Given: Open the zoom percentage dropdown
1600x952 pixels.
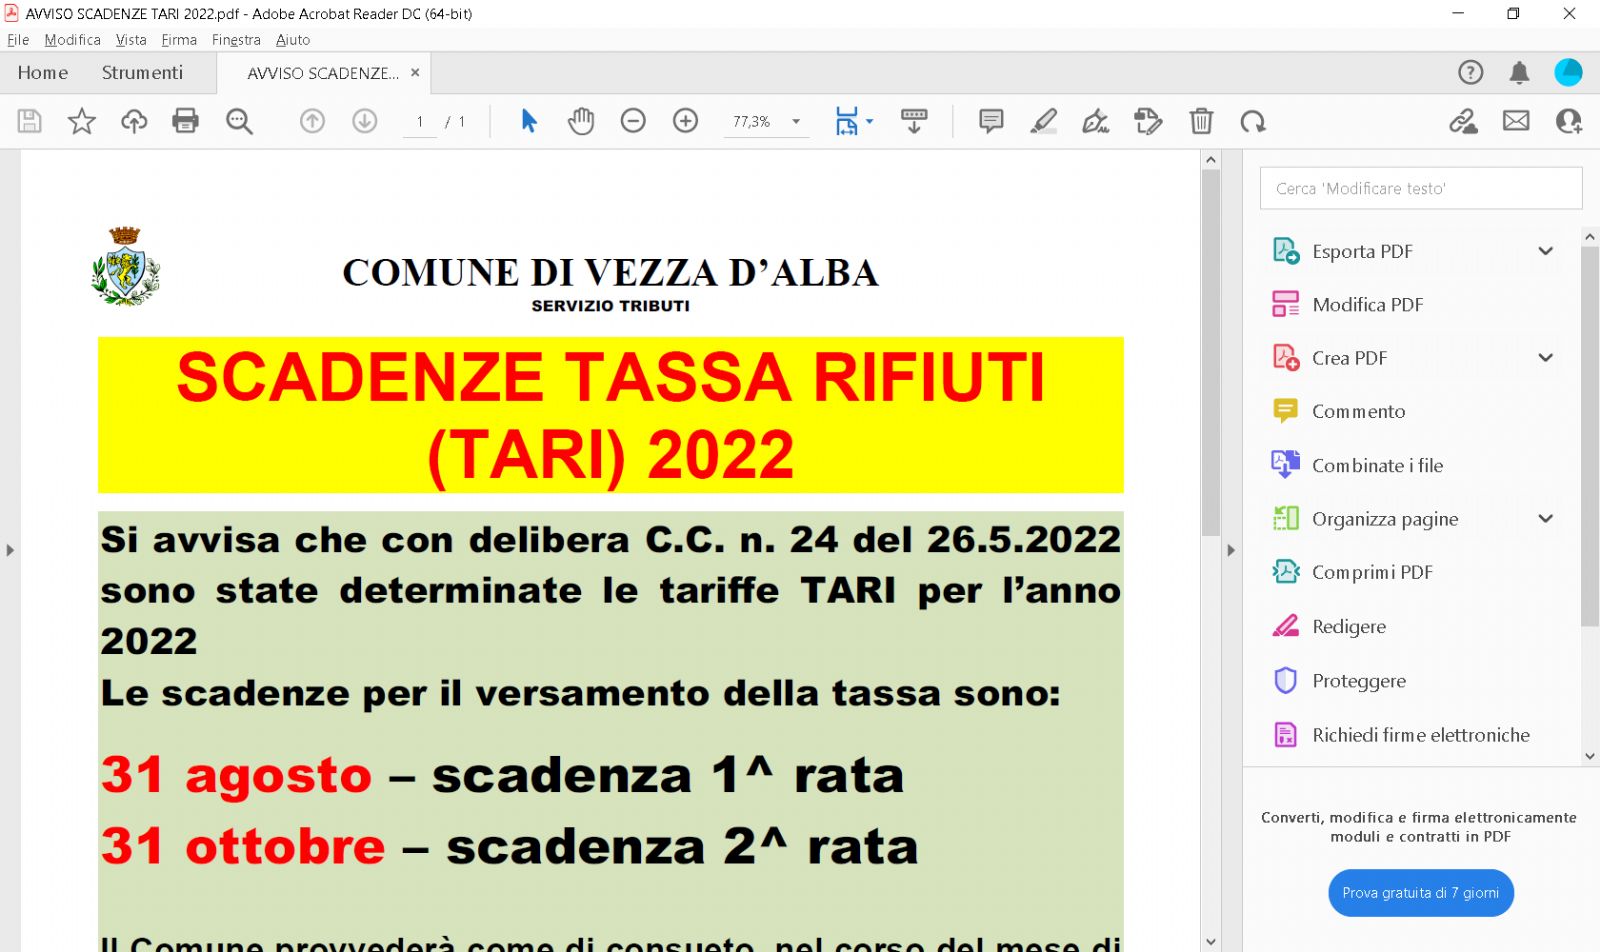Looking at the screenshot, I should tap(796, 121).
